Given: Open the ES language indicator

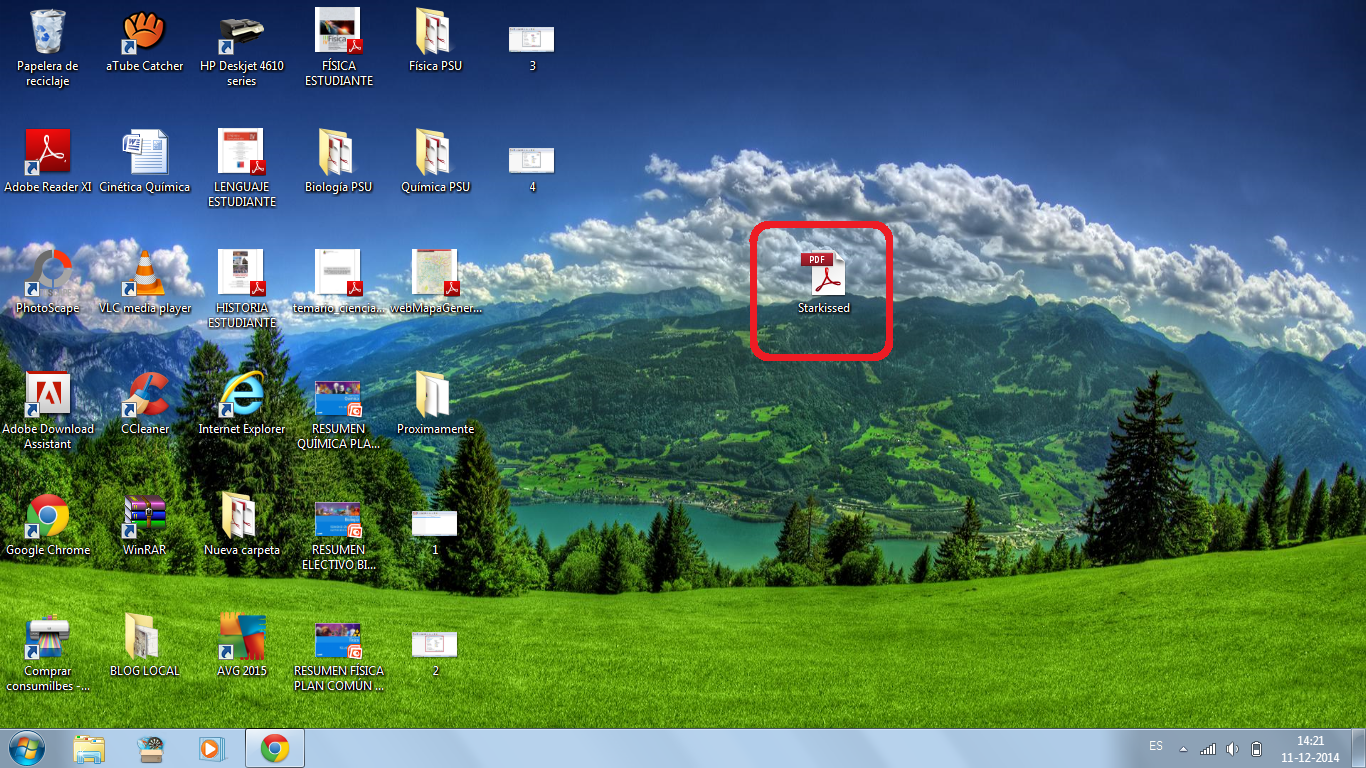Looking at the screenshot, I should 1156,747.
